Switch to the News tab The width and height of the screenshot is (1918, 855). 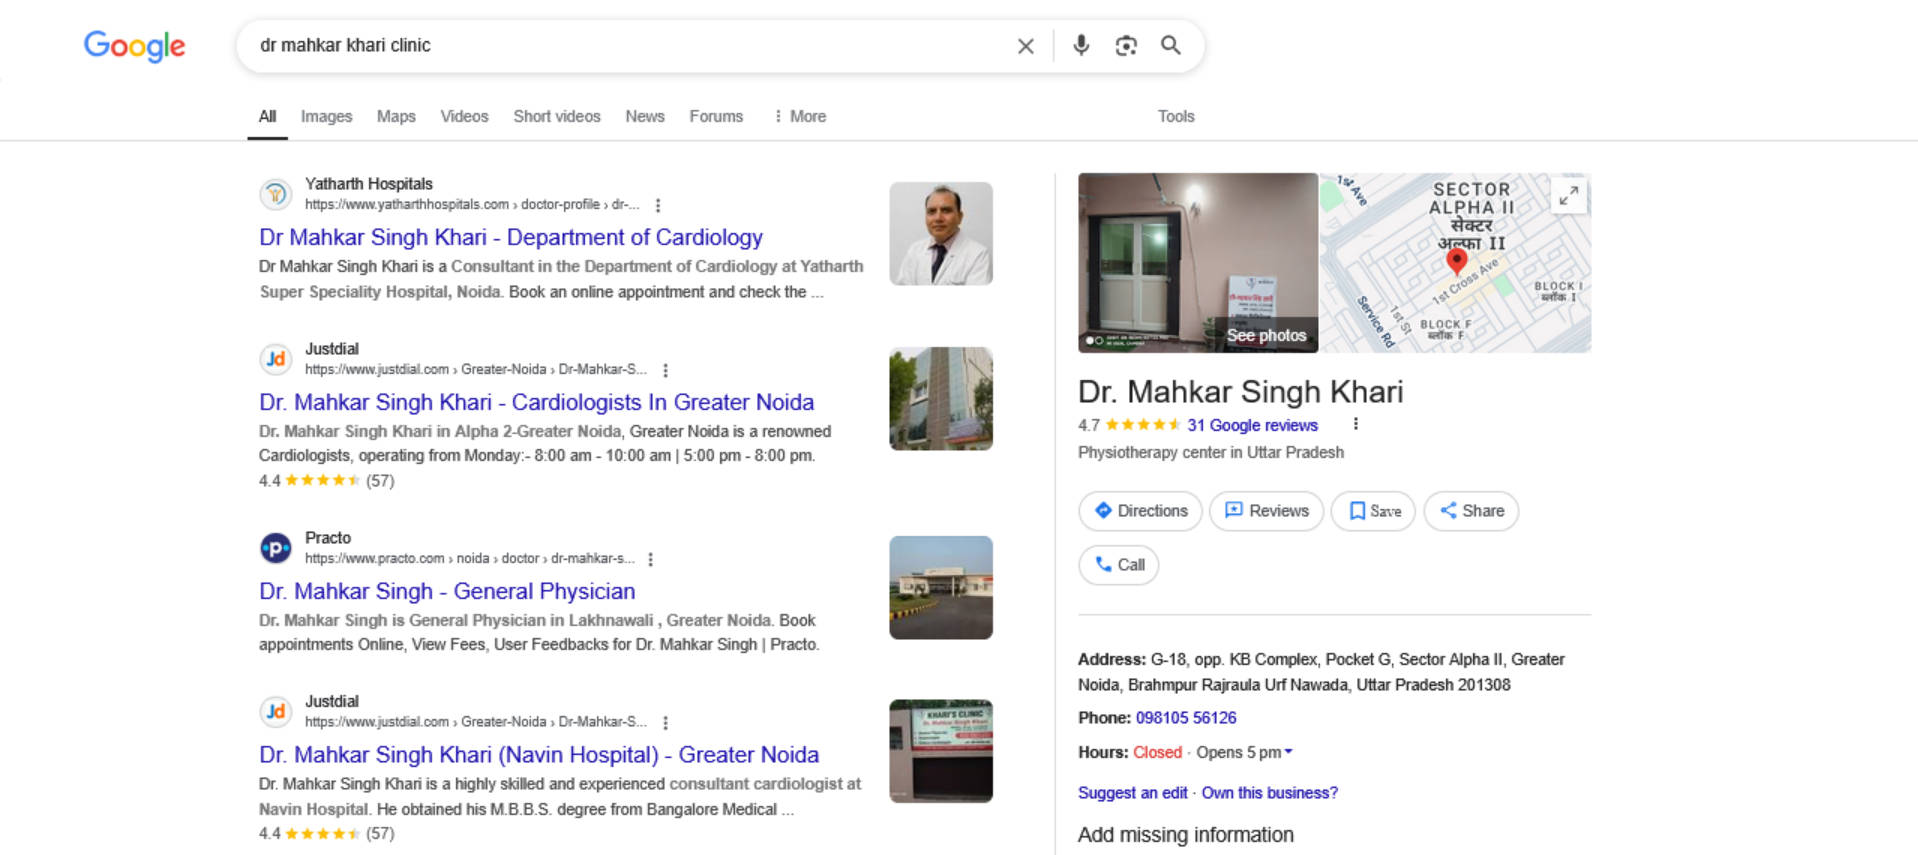[x=645, y=117]
